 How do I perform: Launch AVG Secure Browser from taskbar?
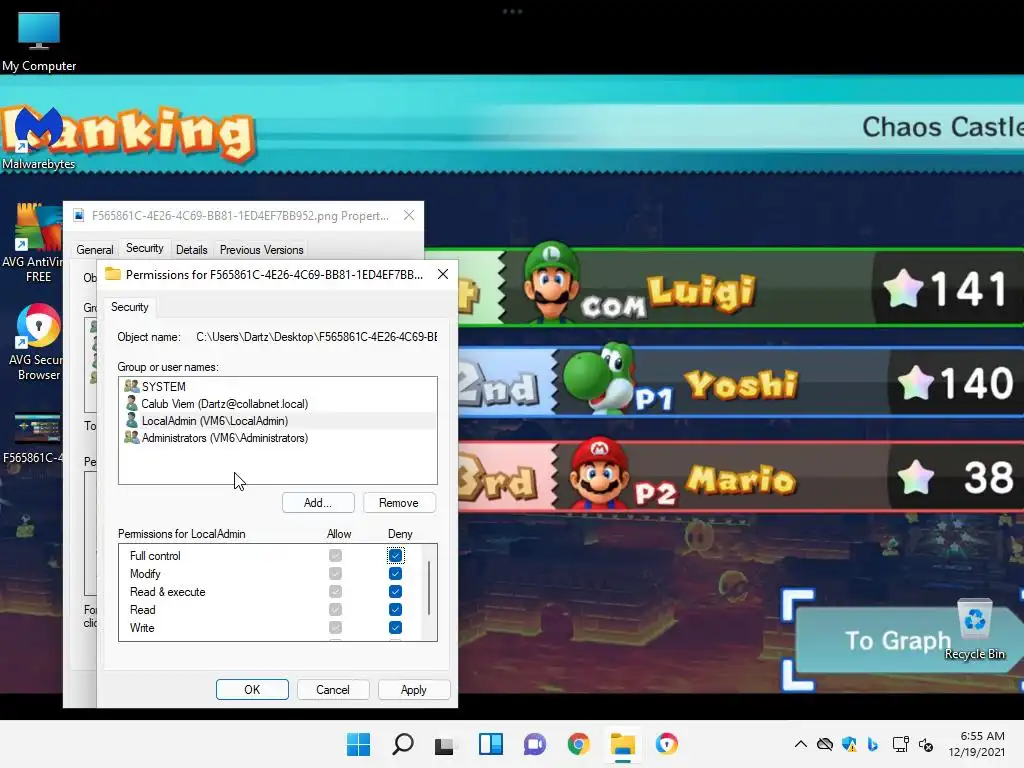tap(667, 744)
